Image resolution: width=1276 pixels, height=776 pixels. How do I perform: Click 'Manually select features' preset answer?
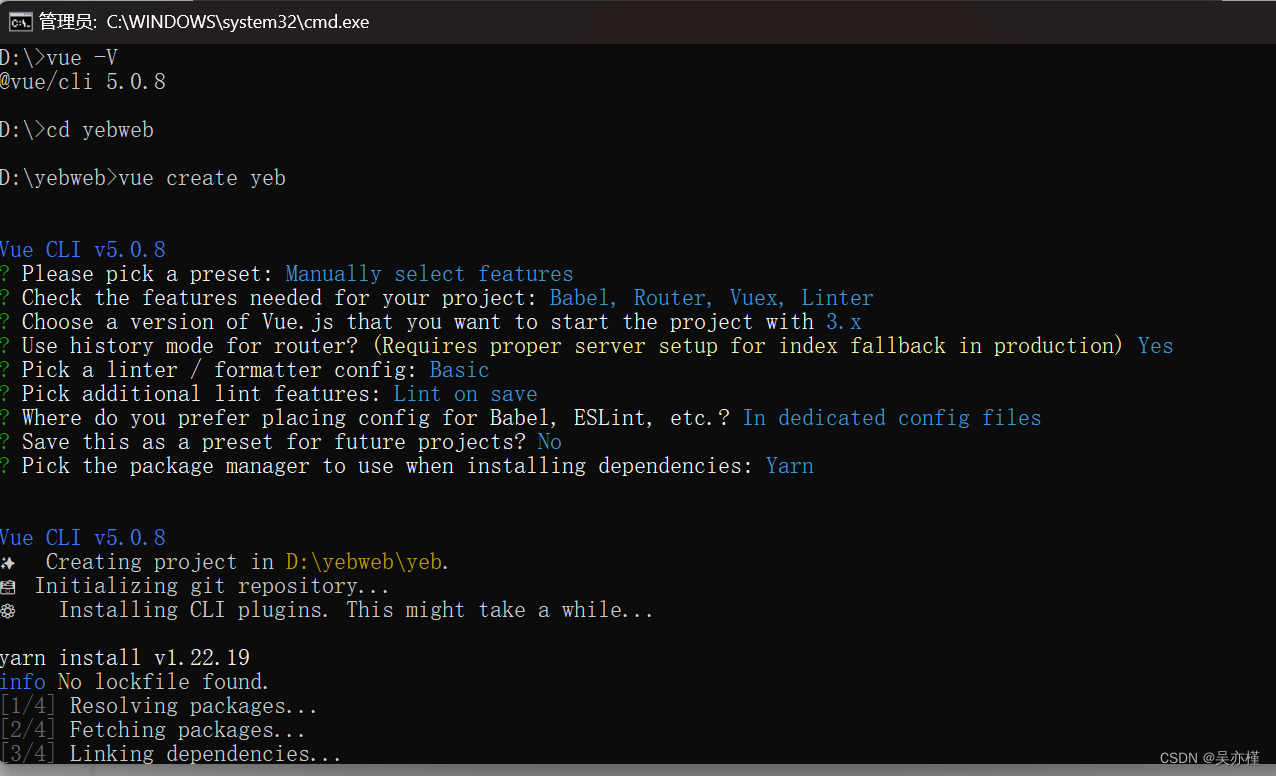[x=430, y=274]
